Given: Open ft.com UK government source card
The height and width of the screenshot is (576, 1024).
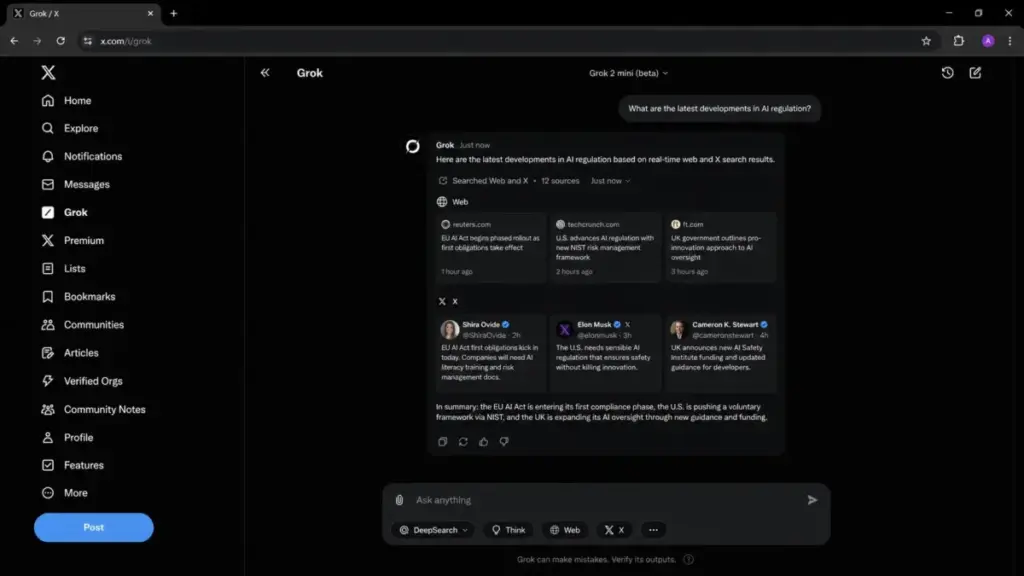Looking at the screenshot, I should (x=720, y=248).
